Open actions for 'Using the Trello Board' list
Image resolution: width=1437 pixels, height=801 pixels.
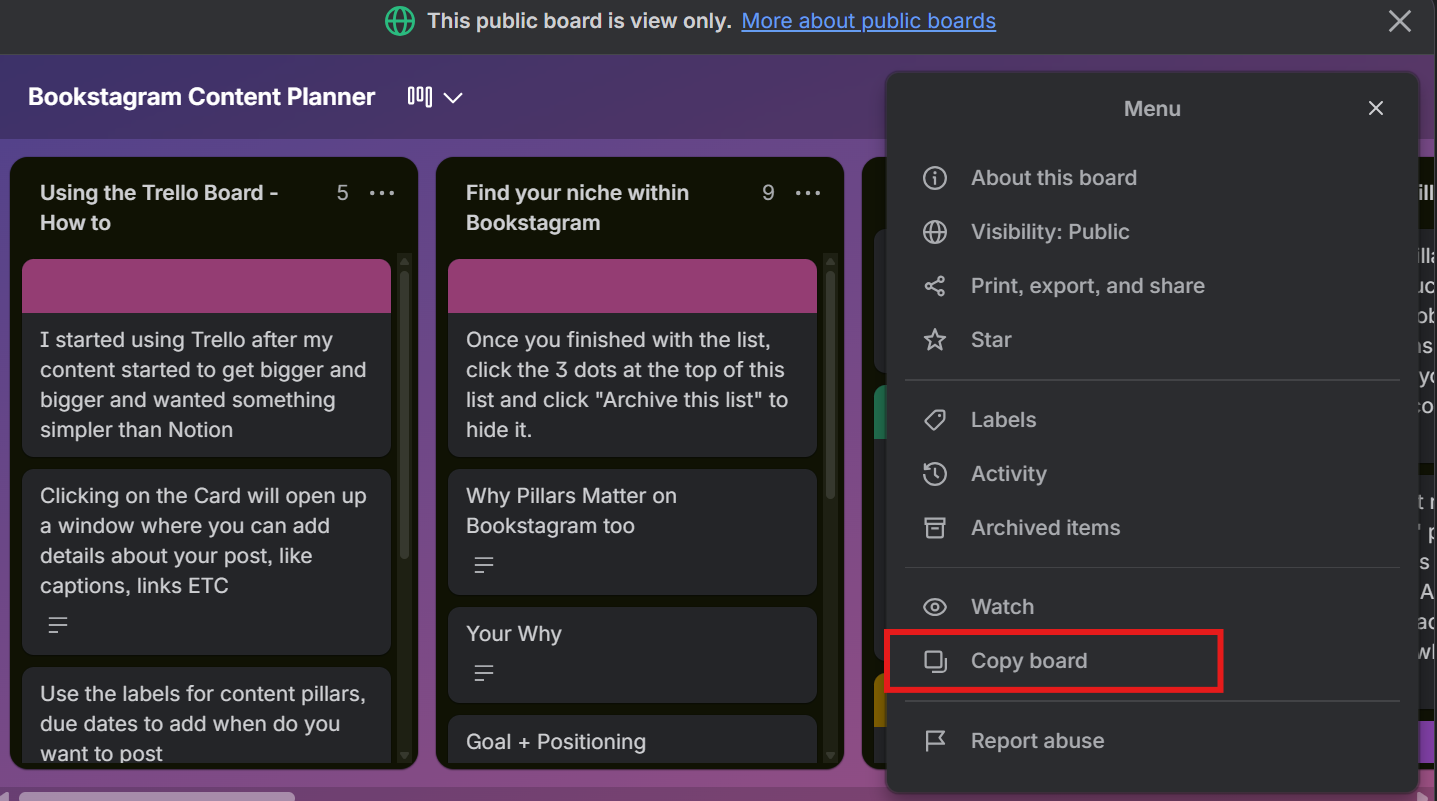(382, 193)
